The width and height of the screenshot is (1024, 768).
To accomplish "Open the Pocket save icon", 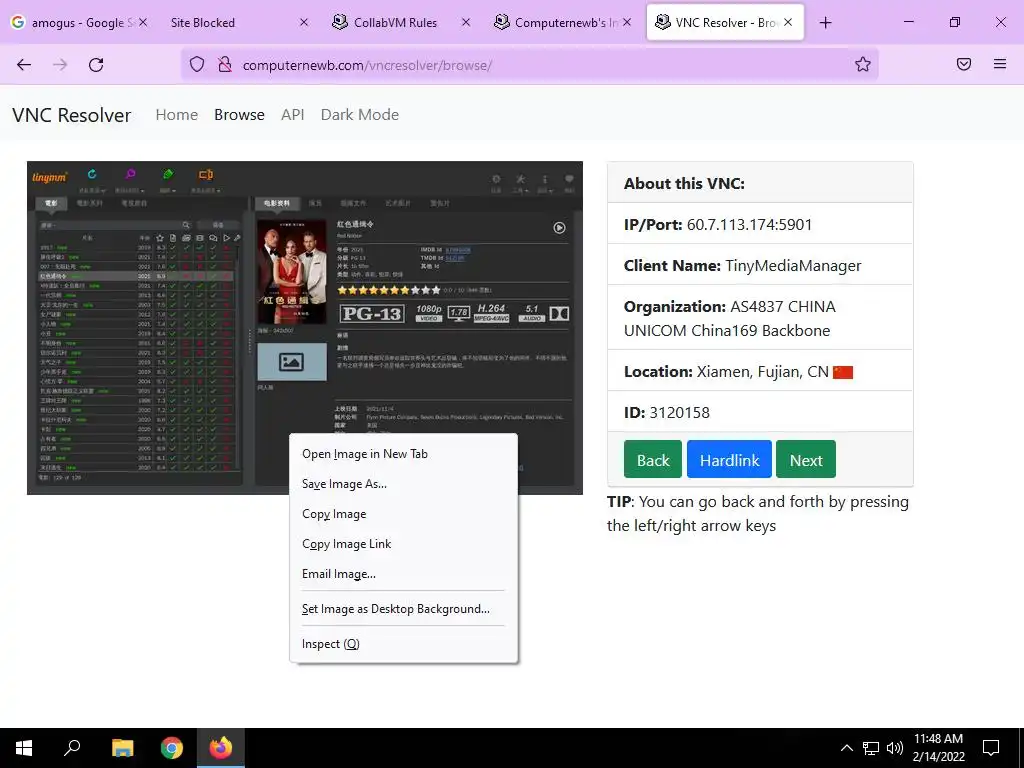I will click(x=964, y=64).
